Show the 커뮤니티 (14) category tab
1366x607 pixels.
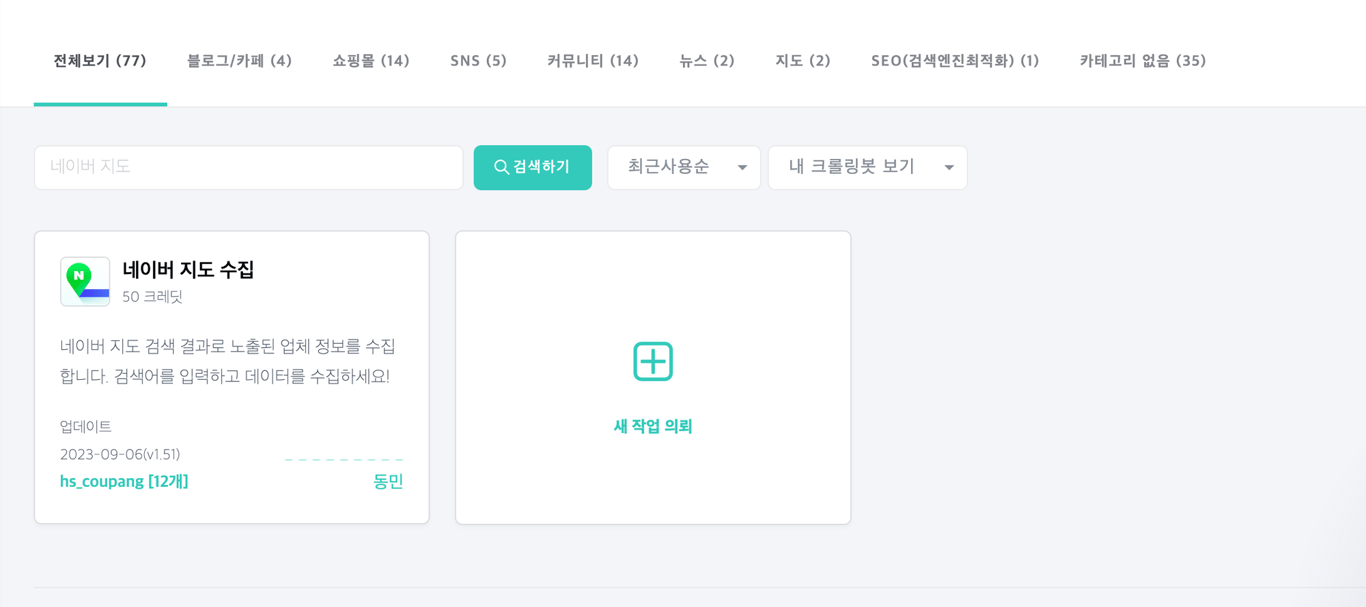[593, 61]
